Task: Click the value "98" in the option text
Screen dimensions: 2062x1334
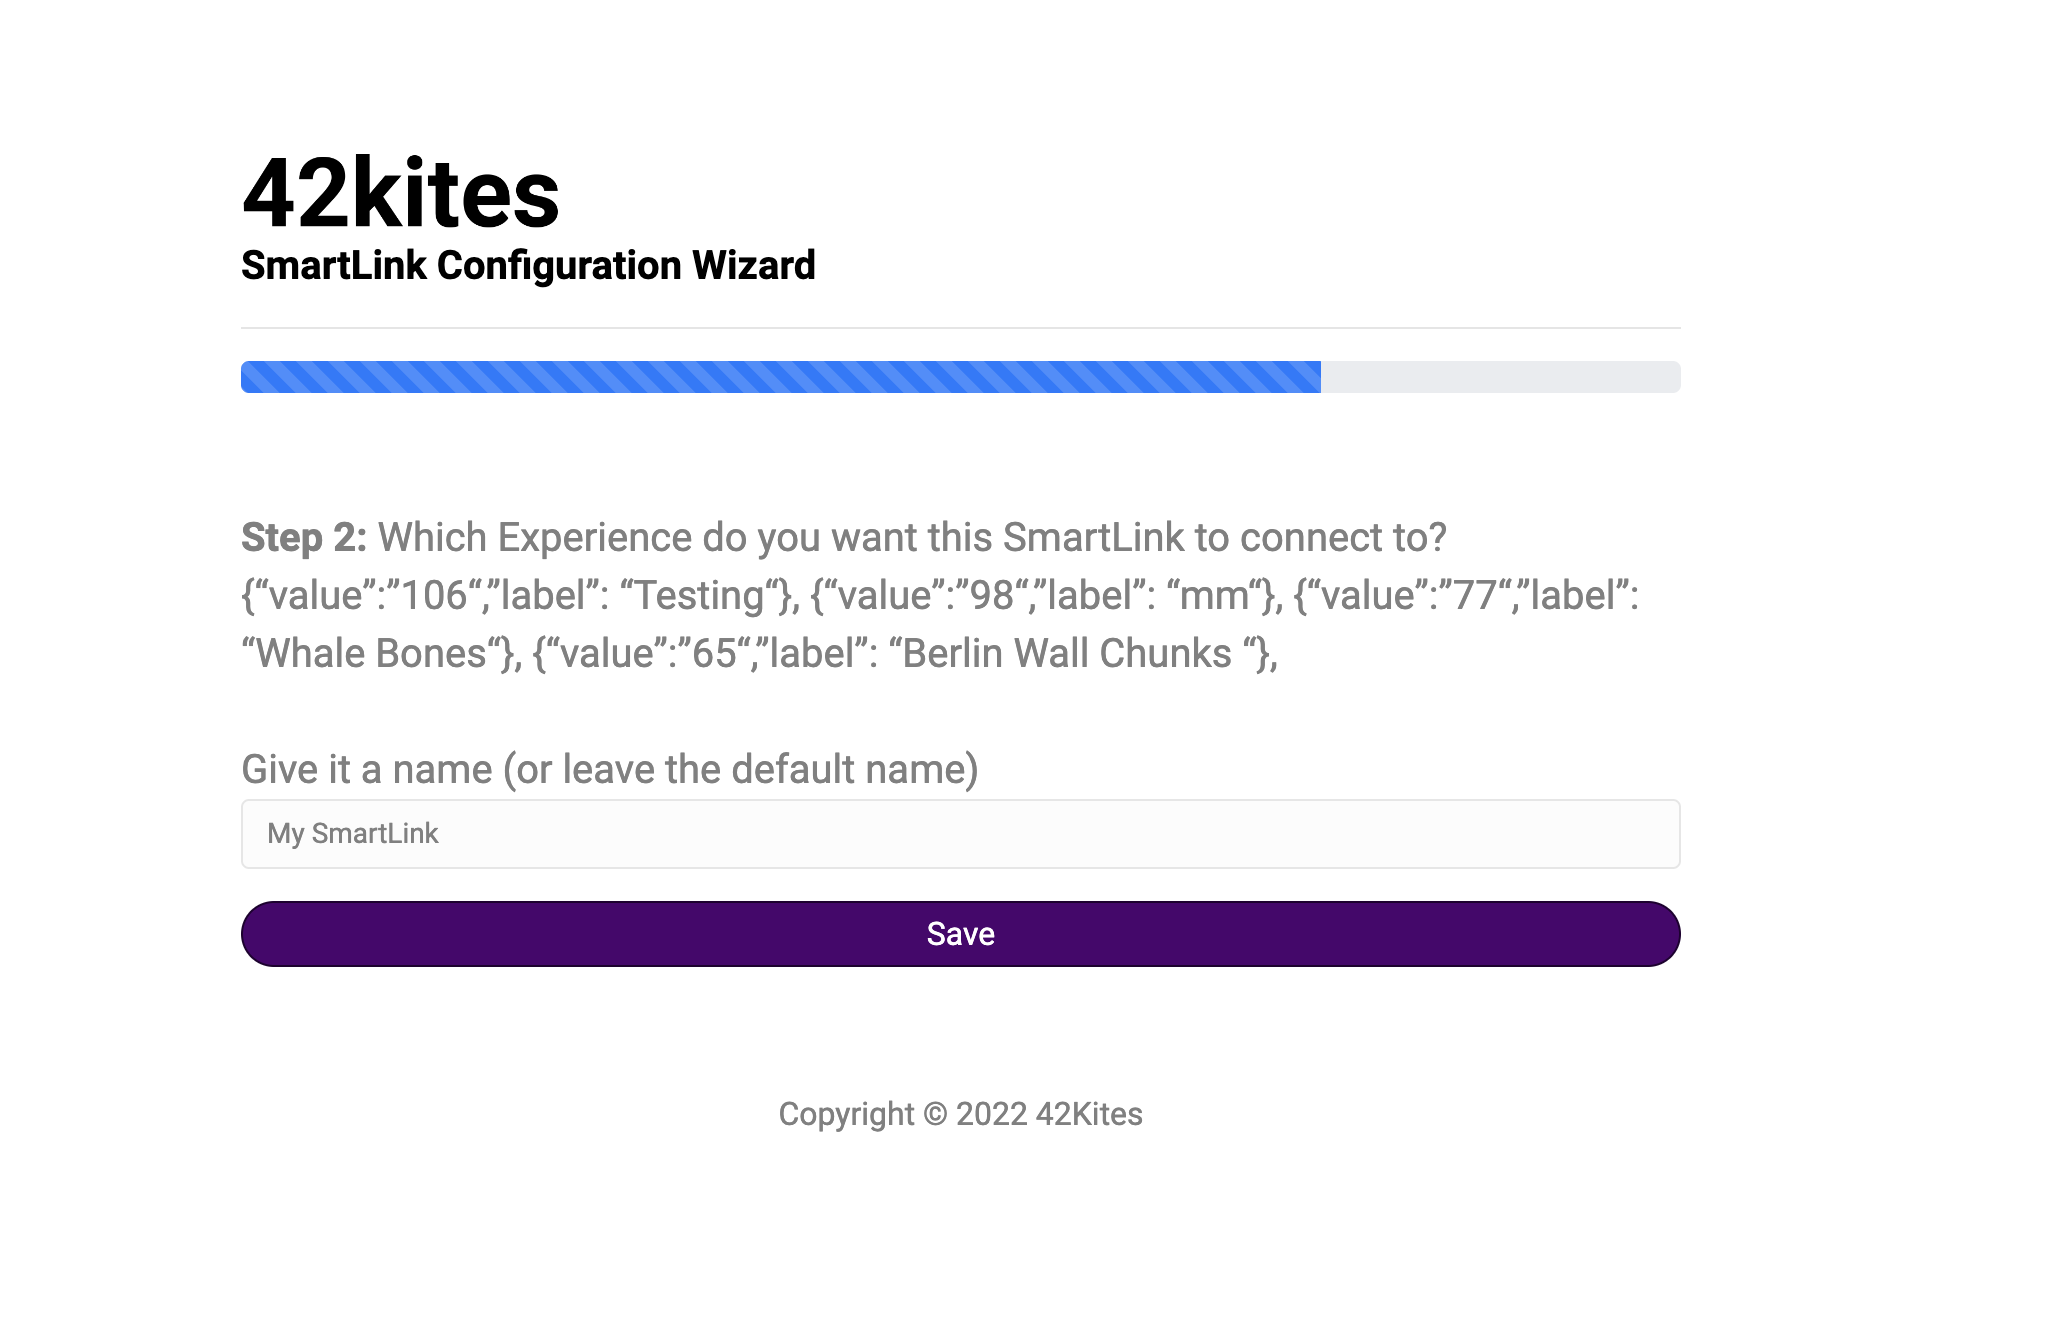Action: 992,596
